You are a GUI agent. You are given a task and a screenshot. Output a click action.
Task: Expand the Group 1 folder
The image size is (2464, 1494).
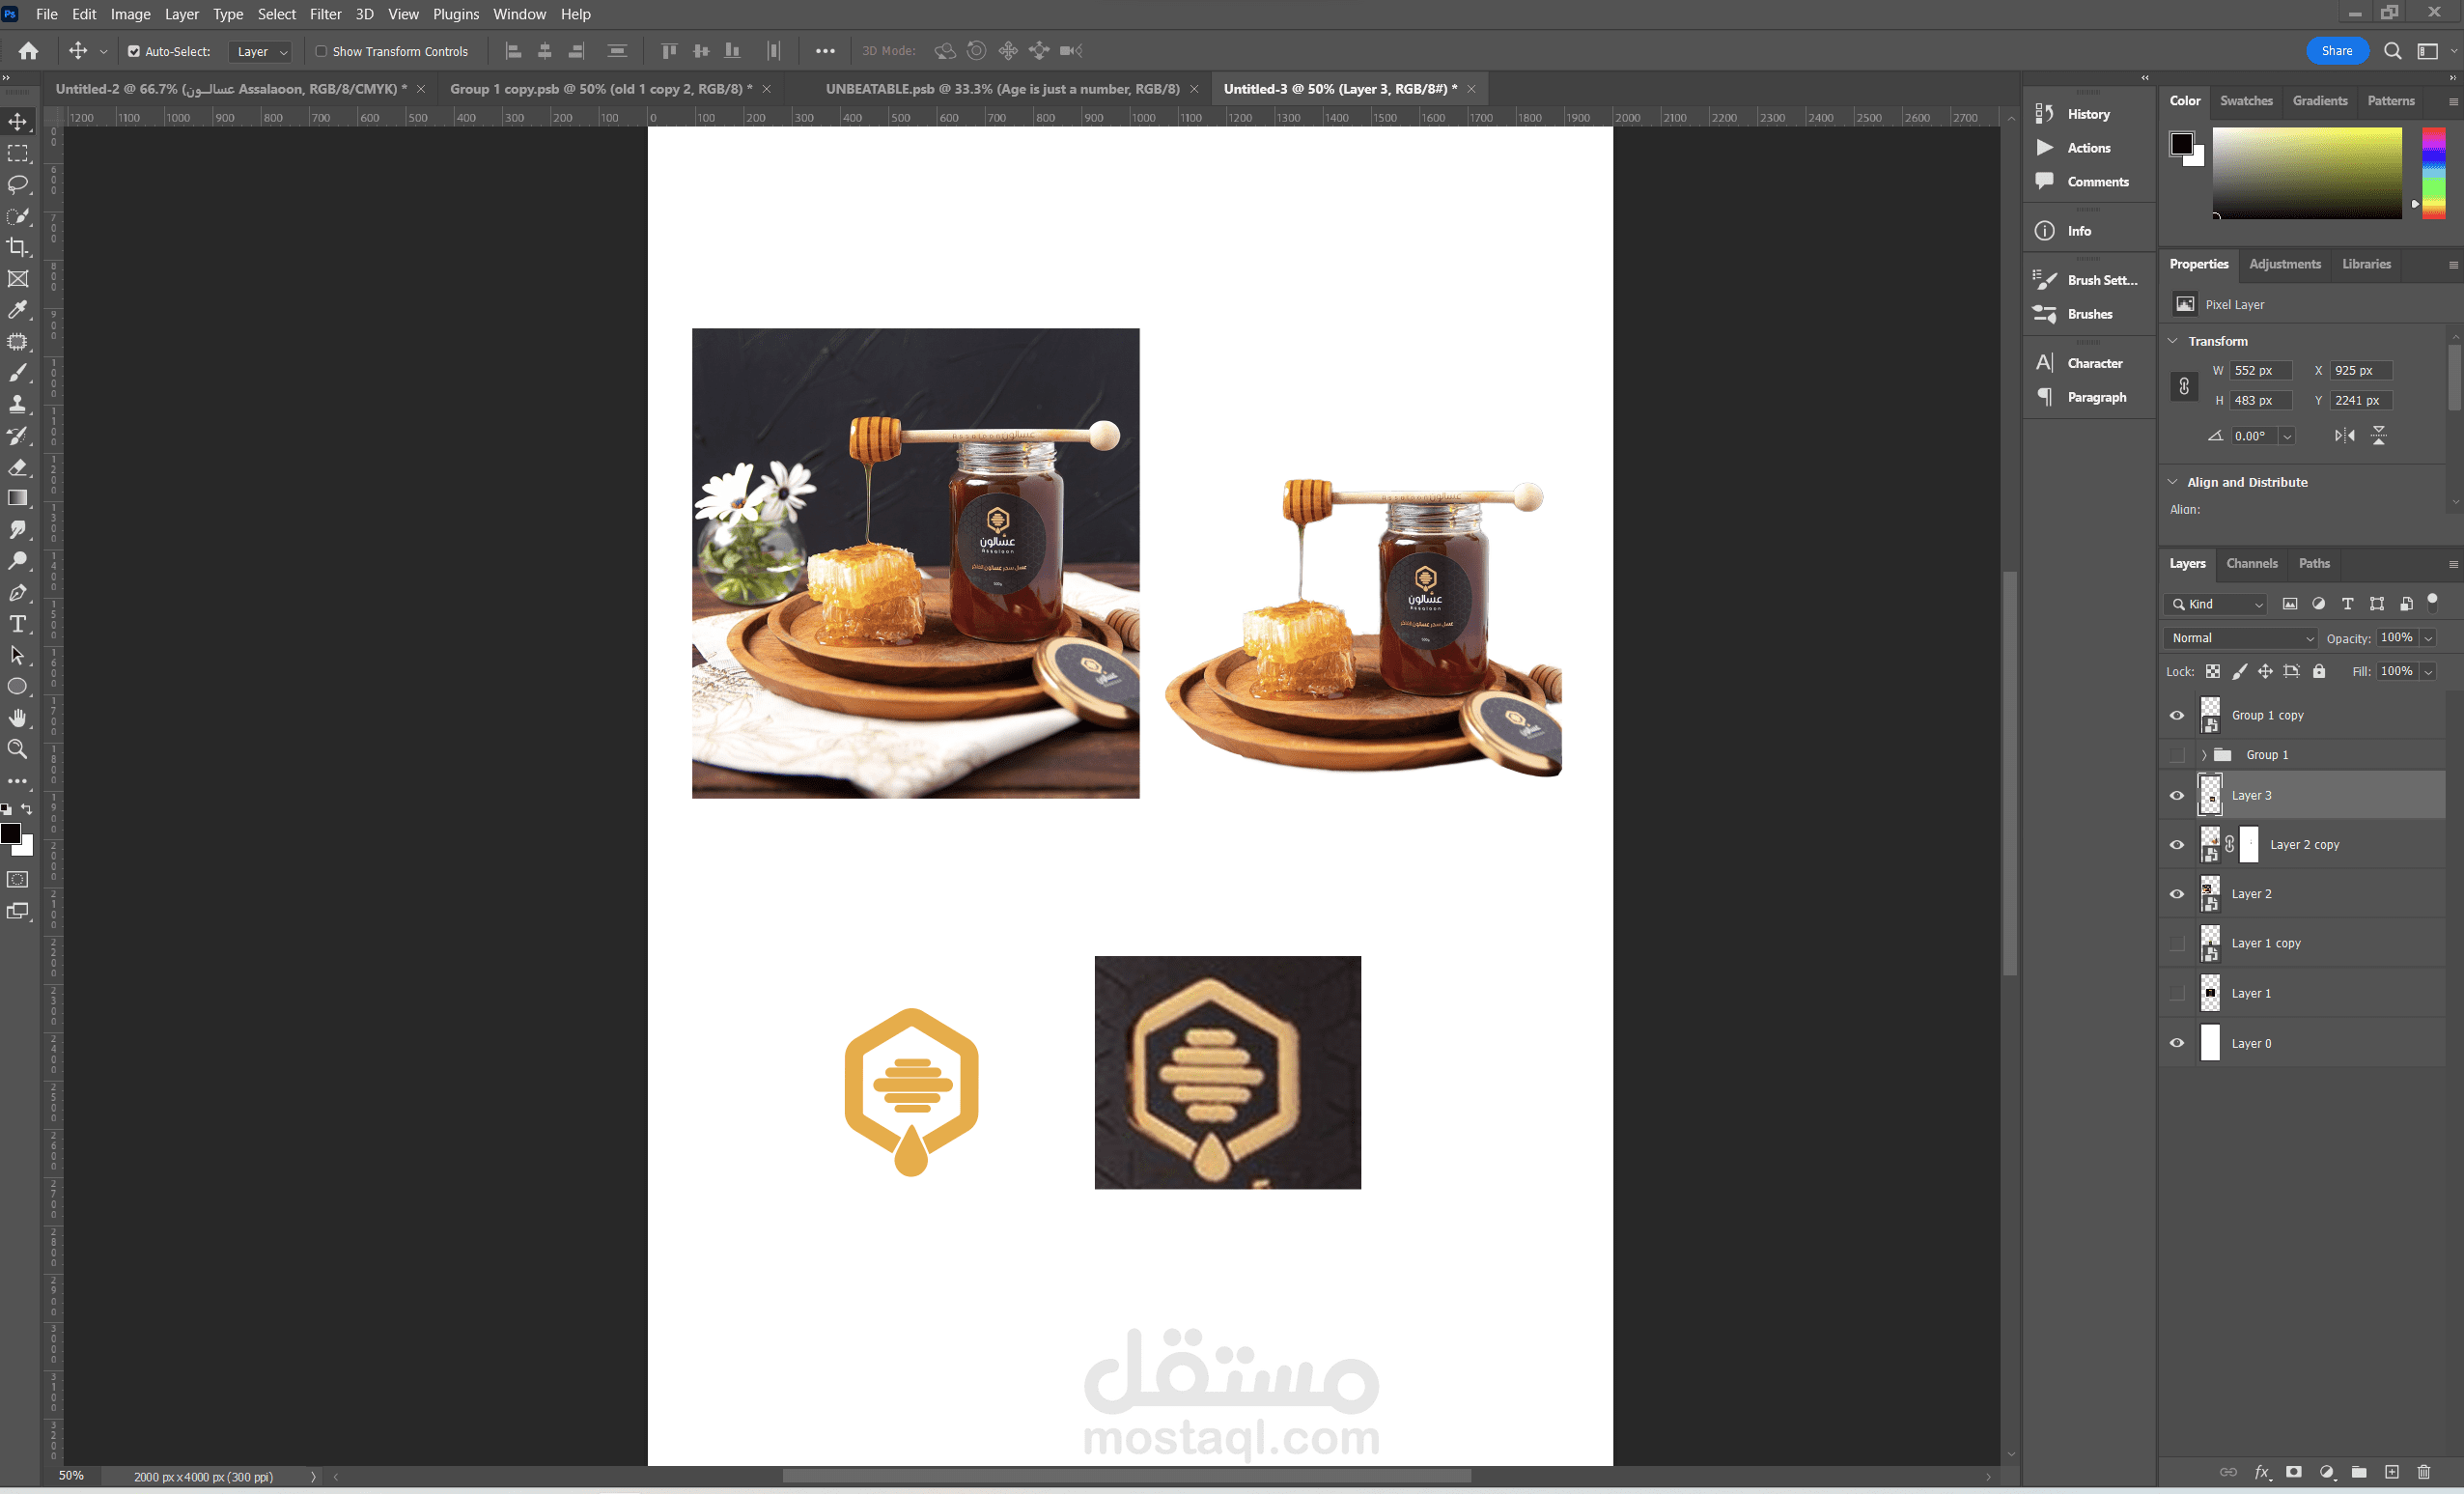click(2203, 755)
